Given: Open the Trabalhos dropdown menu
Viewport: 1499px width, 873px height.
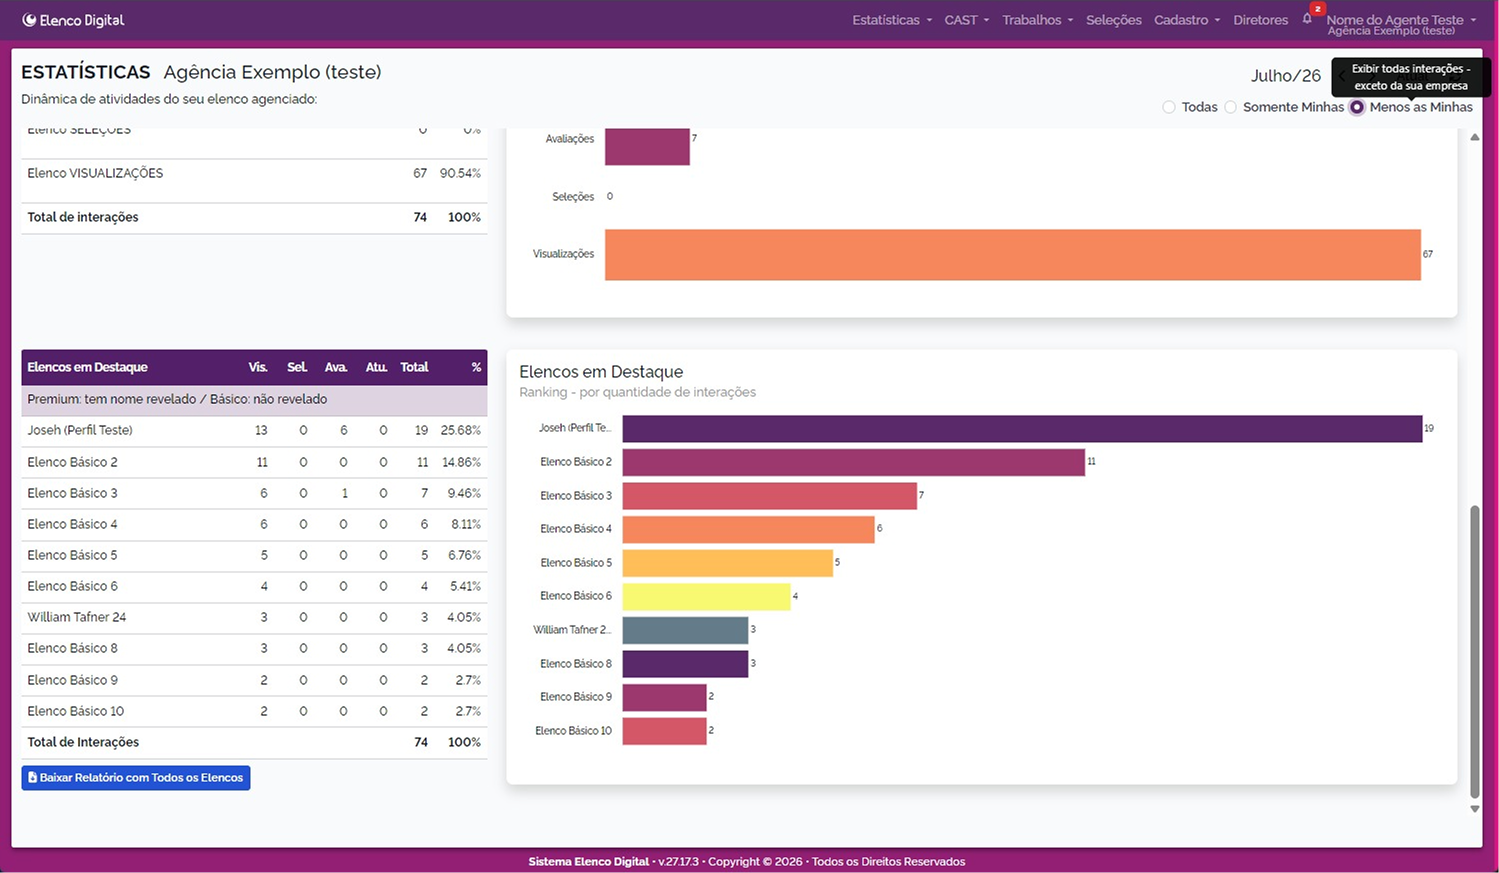Looking at the screenshot, I should (1037, 20).
